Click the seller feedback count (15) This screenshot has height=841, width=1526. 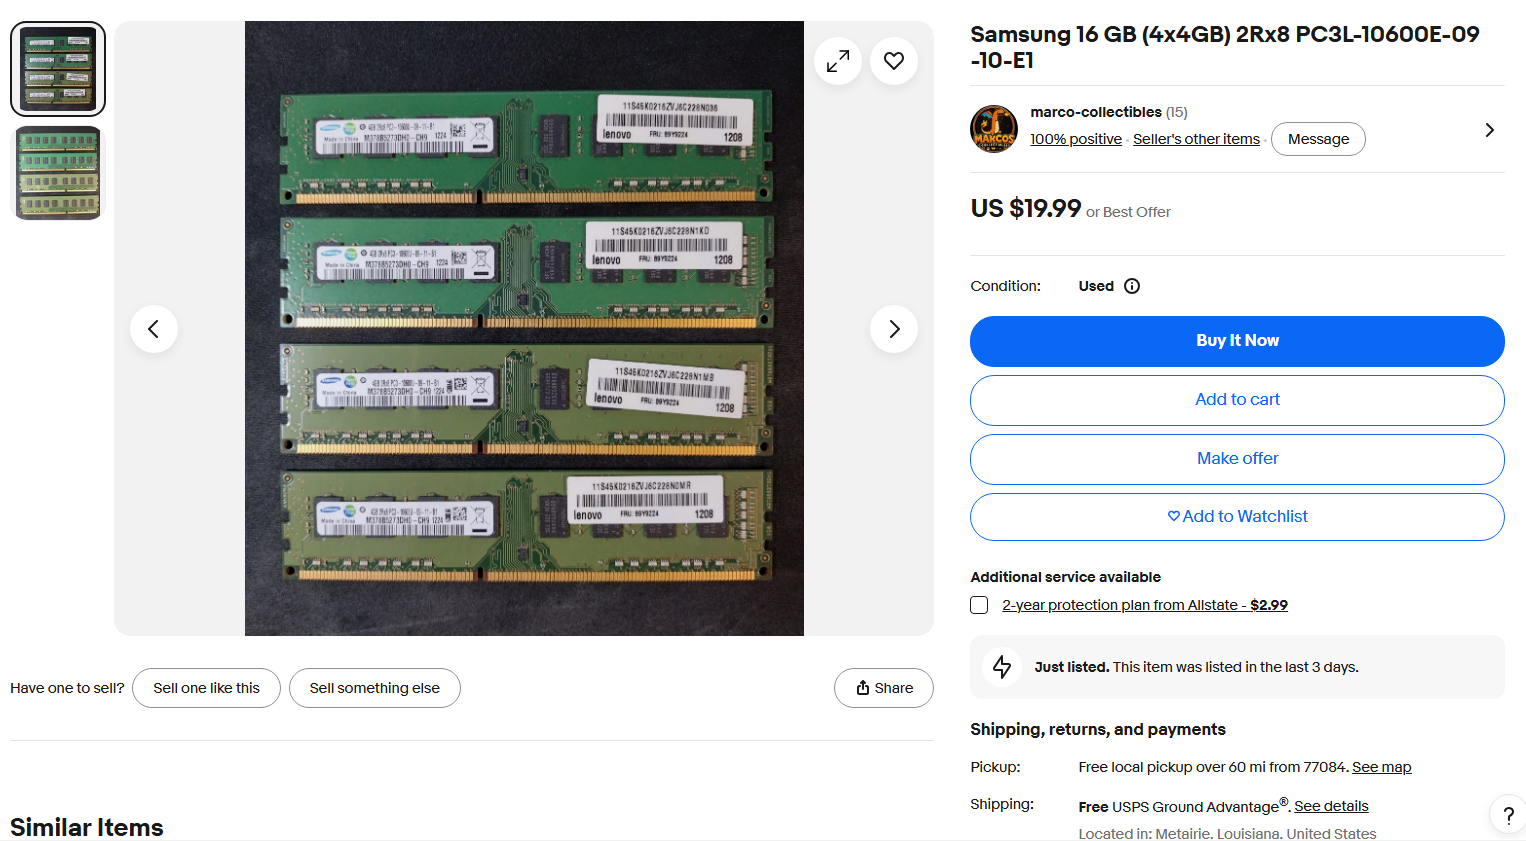tap(1177, 112)
